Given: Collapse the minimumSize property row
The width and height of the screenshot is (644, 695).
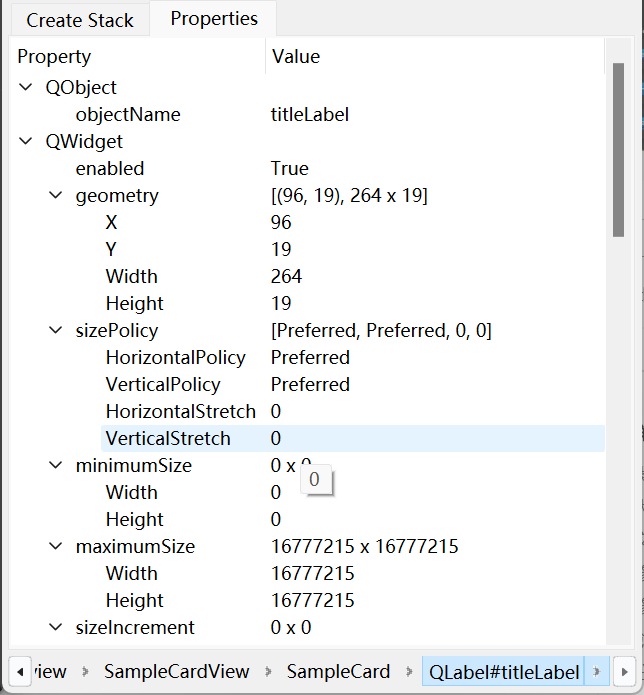Looking at the screenshot, I should (x=55, y=466).
